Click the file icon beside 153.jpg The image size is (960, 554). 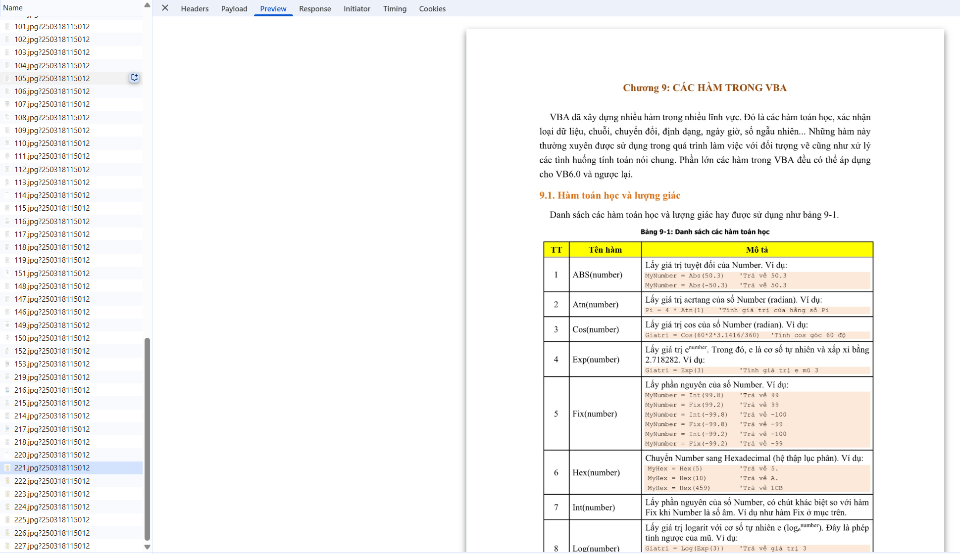(x=9, y=364)
